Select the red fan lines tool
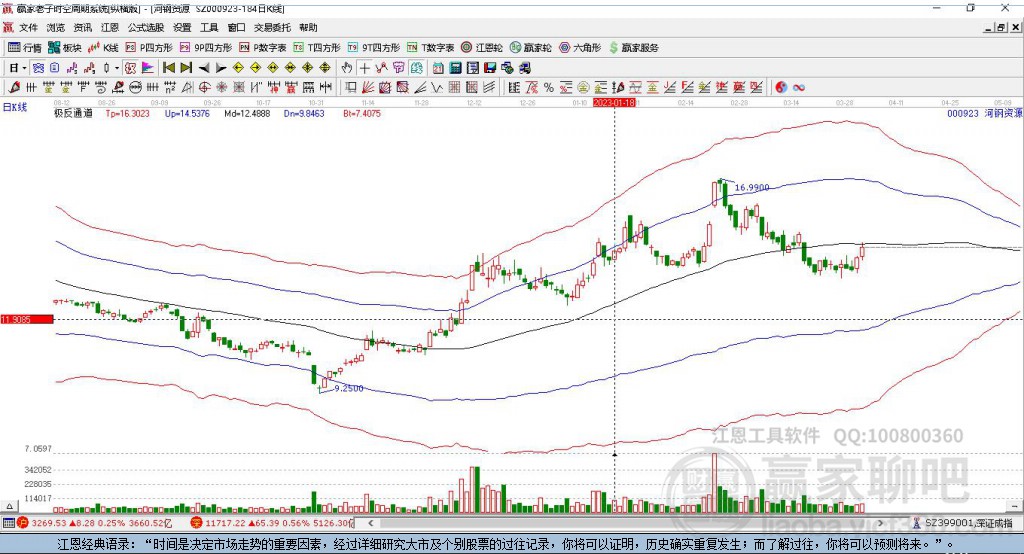 click(368, 87)
